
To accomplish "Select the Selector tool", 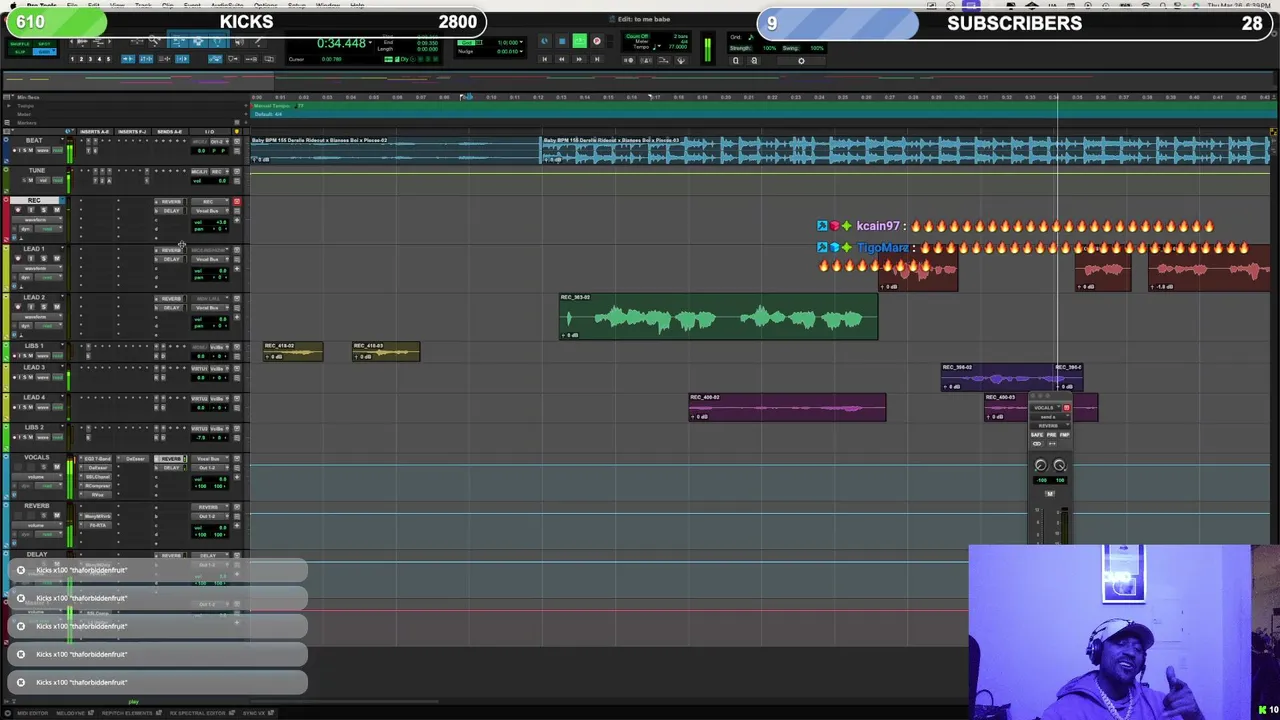I will [198, 42].
